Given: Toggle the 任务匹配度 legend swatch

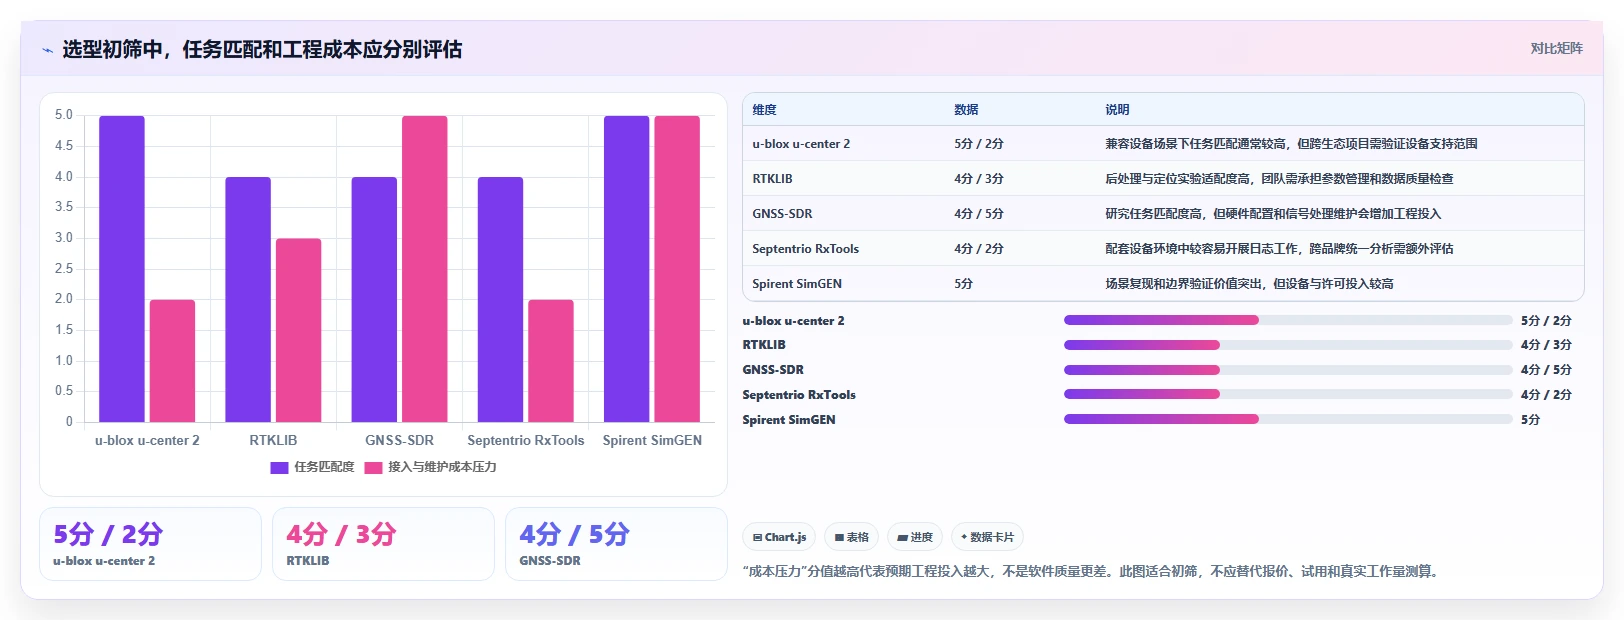Looking at the screenshot, I should [x=279, y=467].
